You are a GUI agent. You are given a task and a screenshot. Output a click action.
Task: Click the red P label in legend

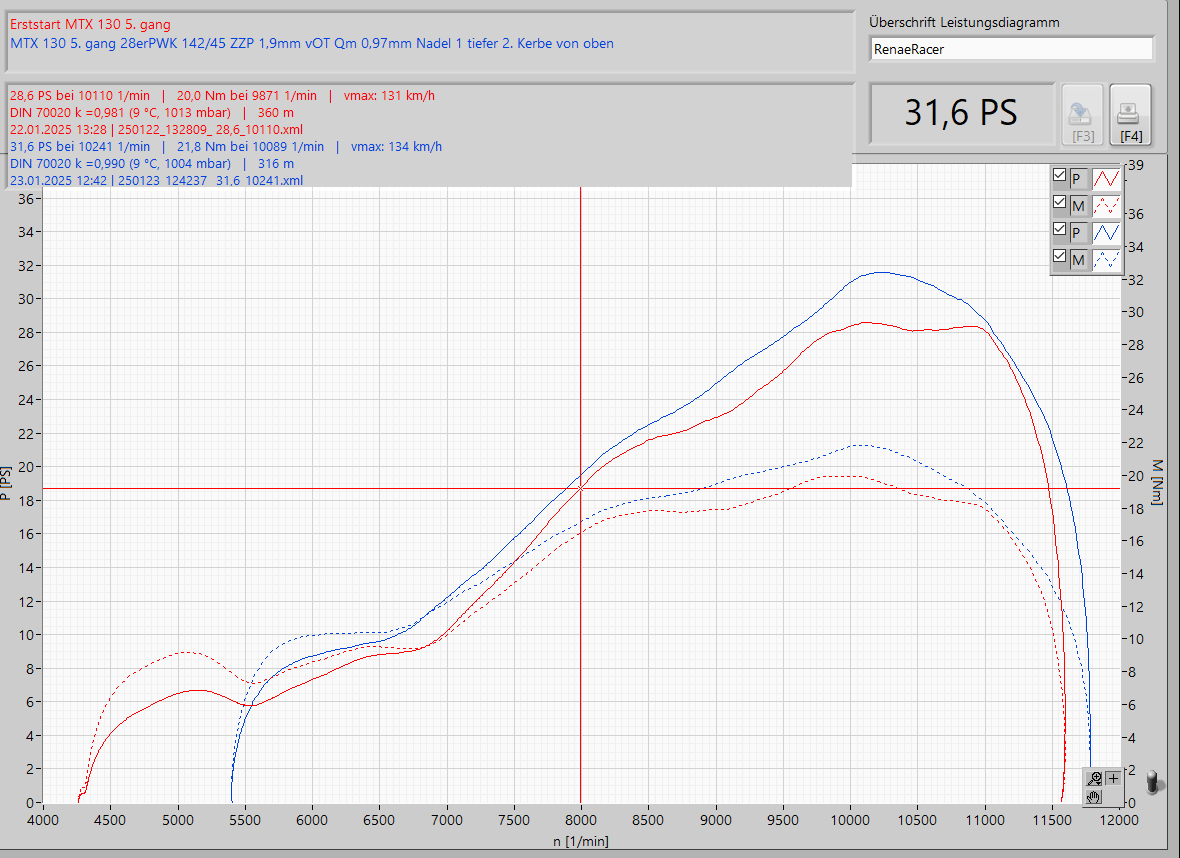(x=1077, y=179)
